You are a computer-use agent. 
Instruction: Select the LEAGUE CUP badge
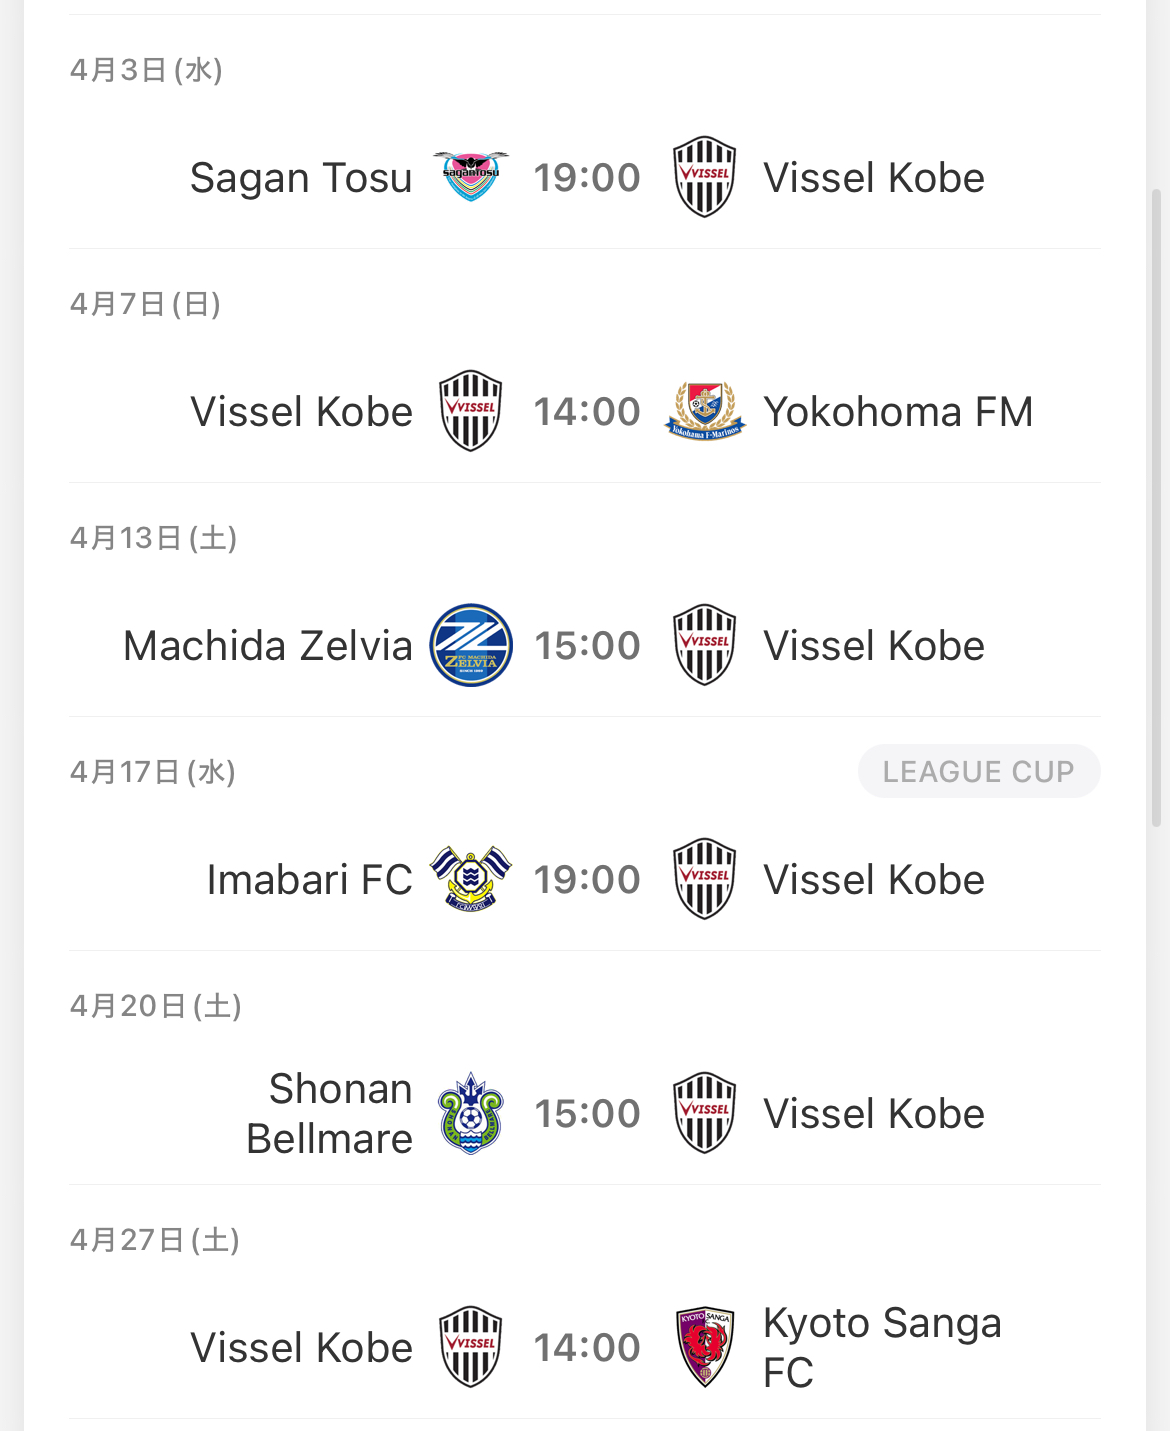[979, 771]
